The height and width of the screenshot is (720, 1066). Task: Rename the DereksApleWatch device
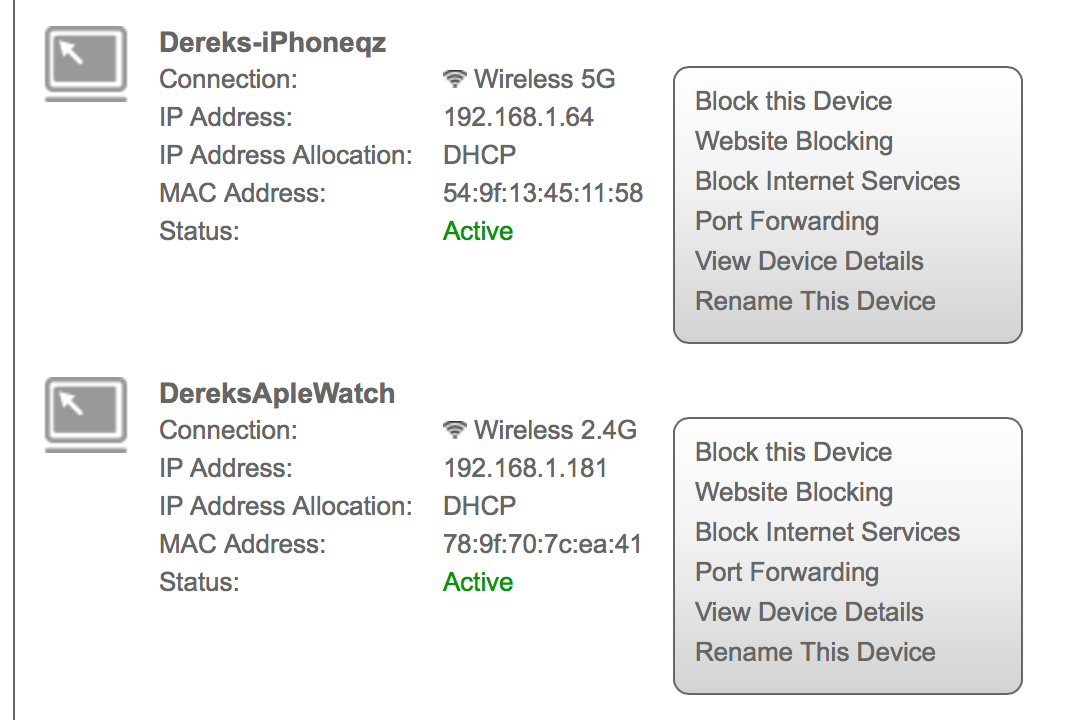click(815, 652)
